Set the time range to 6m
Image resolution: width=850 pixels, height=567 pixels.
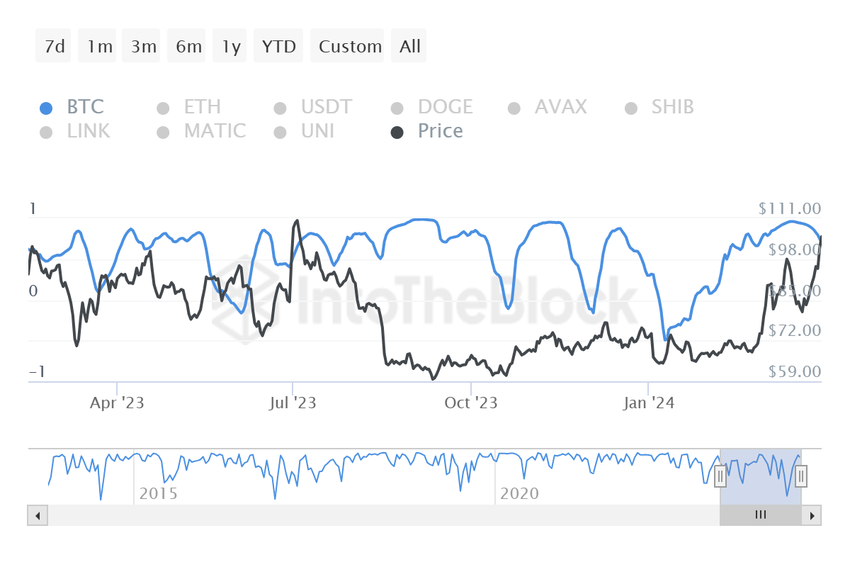coord(186,46)
